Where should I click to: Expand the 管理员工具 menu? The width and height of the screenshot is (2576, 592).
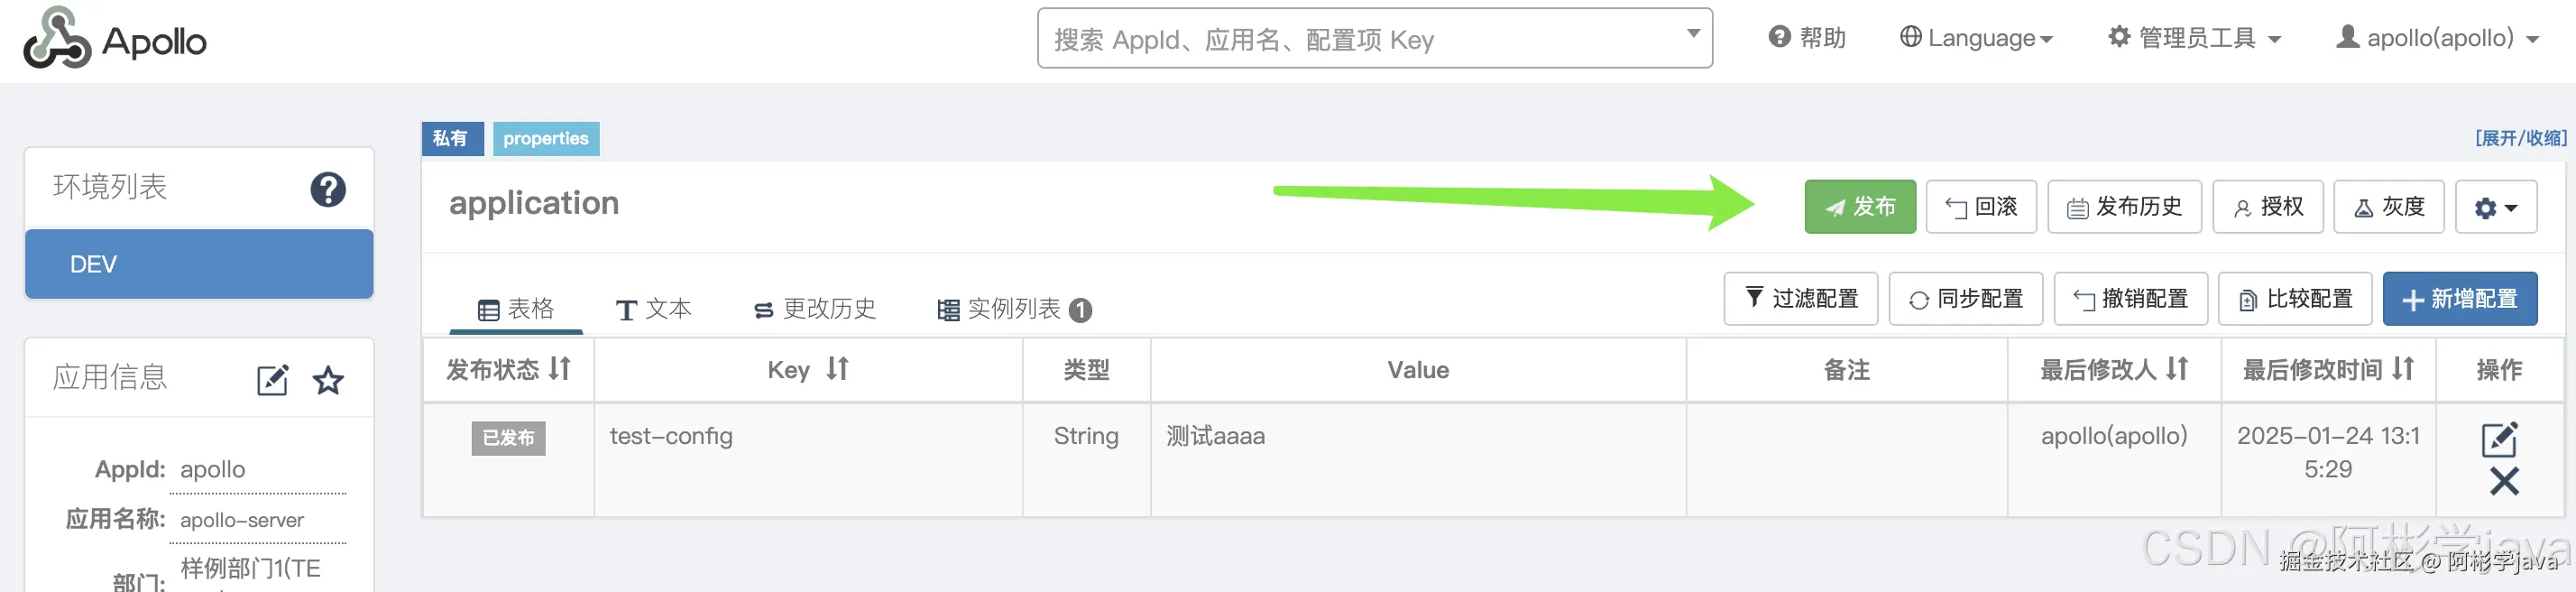point(2194,38)
